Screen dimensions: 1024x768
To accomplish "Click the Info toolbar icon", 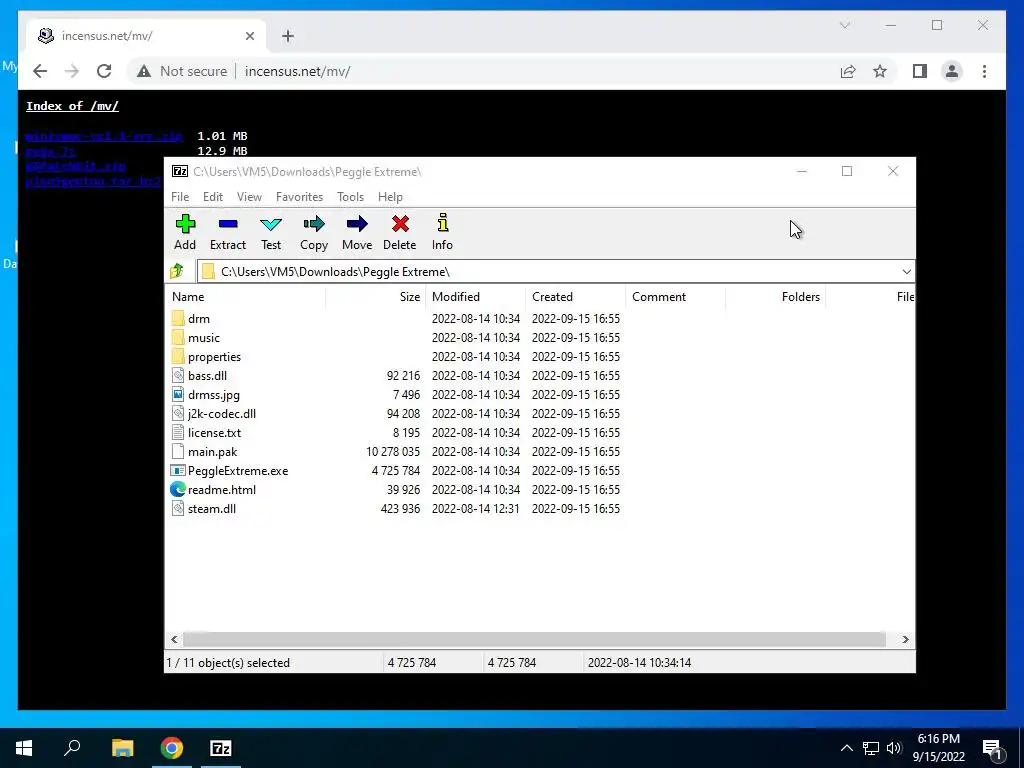I will click(x=443, y=223).
